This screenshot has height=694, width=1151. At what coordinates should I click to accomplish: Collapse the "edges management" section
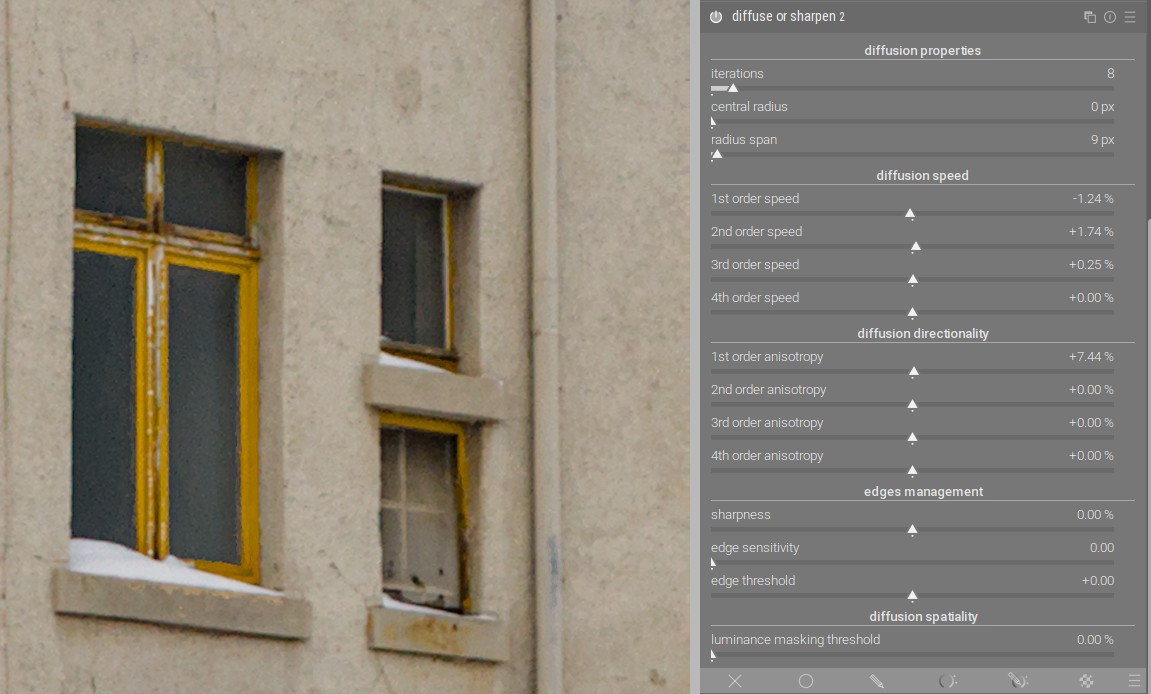point(923,491)
